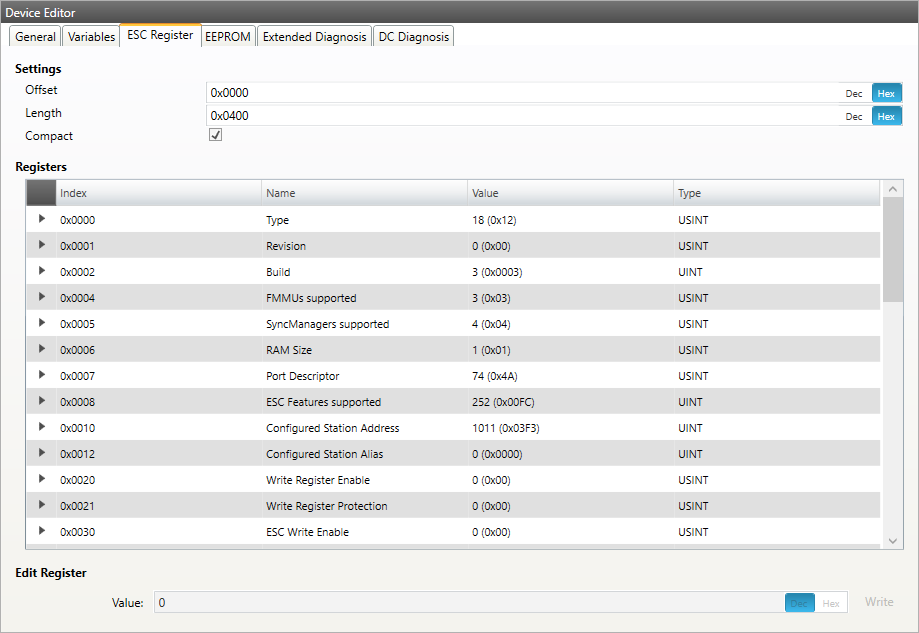Switch Offset field to Dec format

[x=853, y=93]
